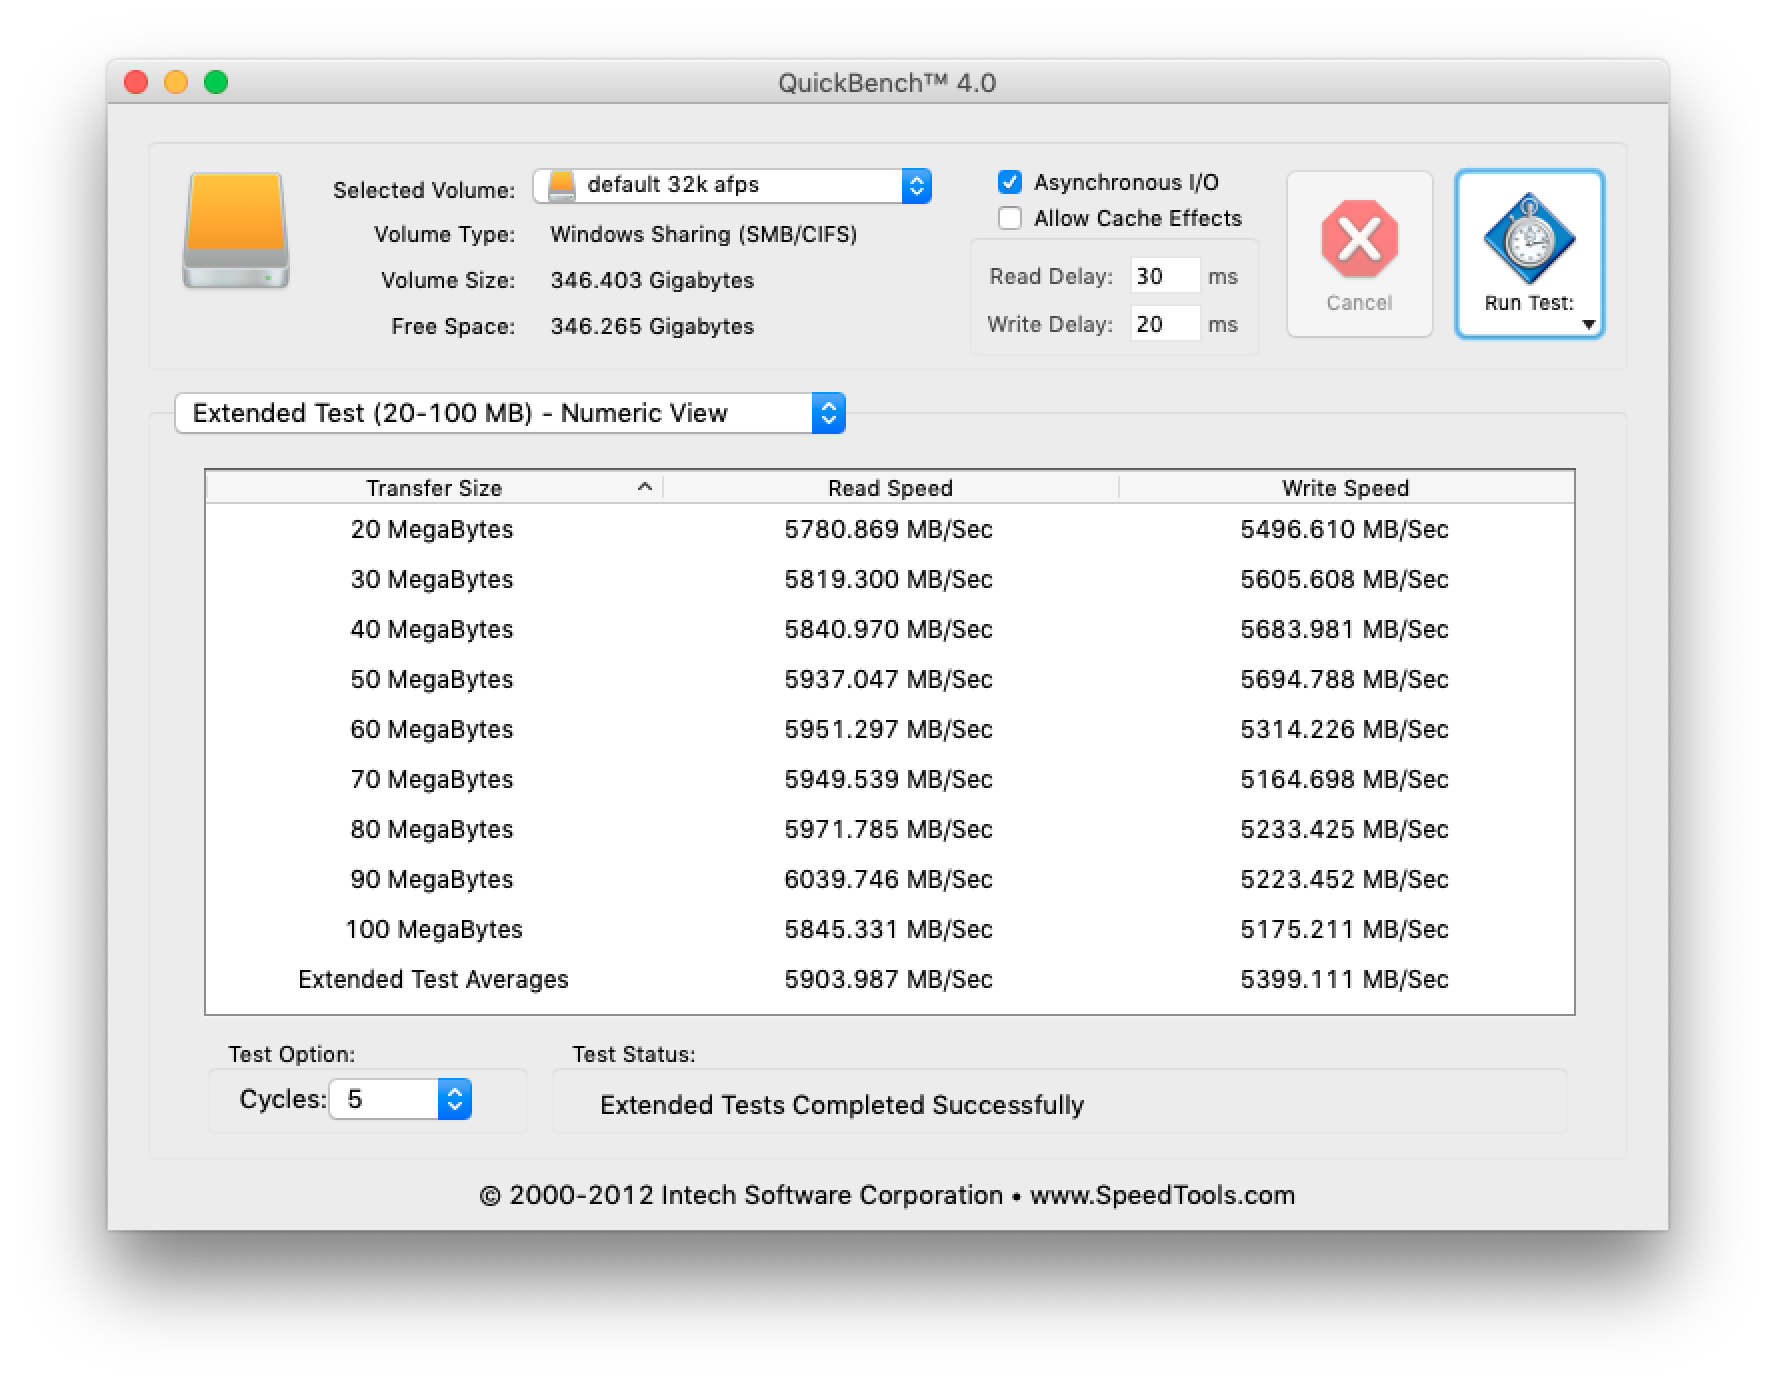Click the write speed 5496.610 MB/Sec
The height and width of the screenshot is (1386, 1776).
click(1345, 529)
